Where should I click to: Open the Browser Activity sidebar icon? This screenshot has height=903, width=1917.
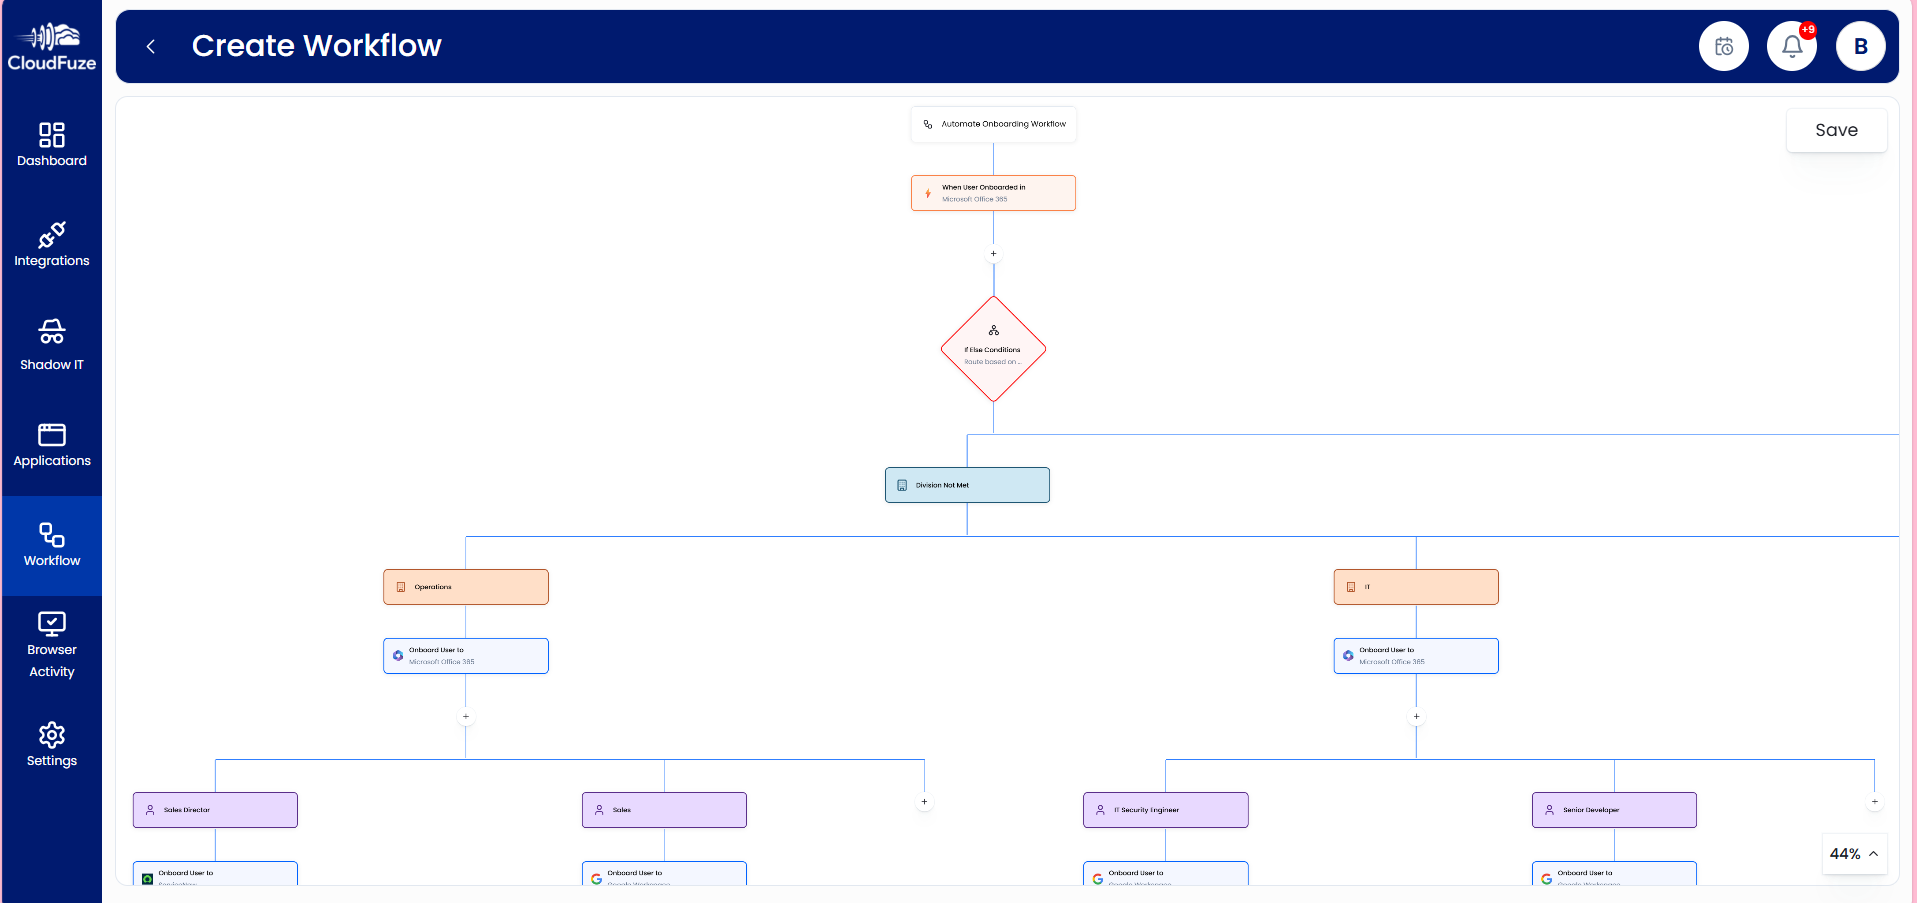[x=51, y=622]
